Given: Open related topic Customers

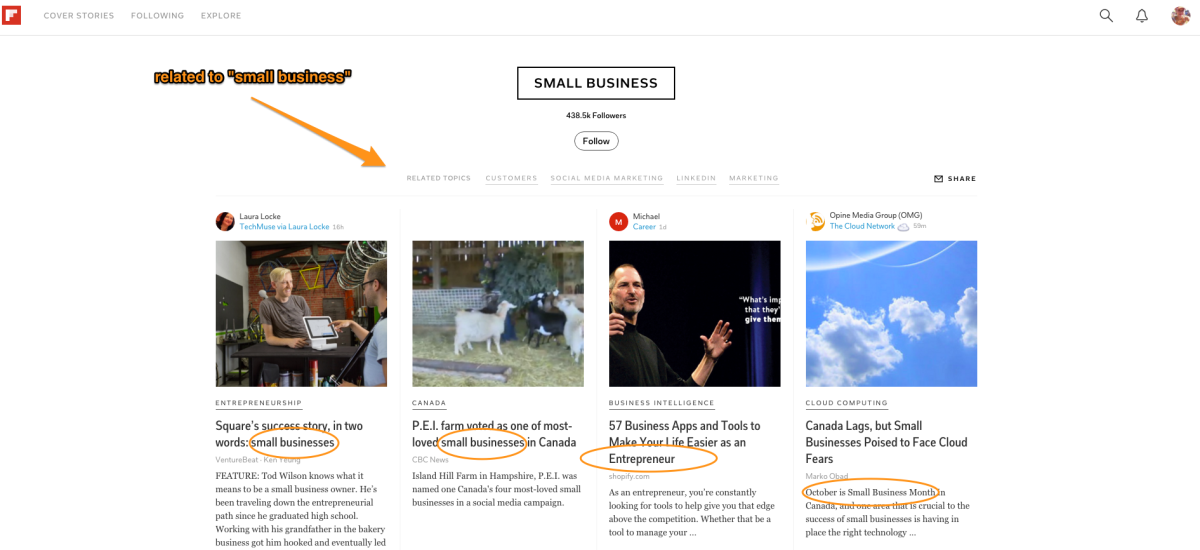Looking at the screenshot, I should tap(511, 178).
